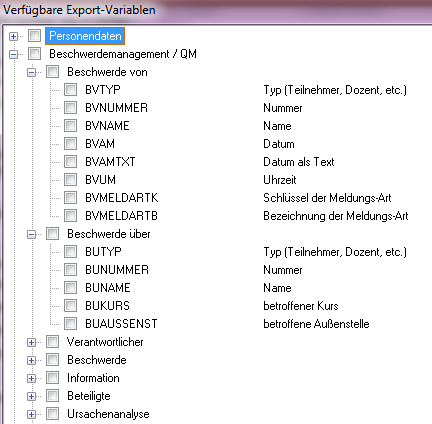Expand the Beschwerde node
This screenshot has width=432, height=424.
coord(31,360)
